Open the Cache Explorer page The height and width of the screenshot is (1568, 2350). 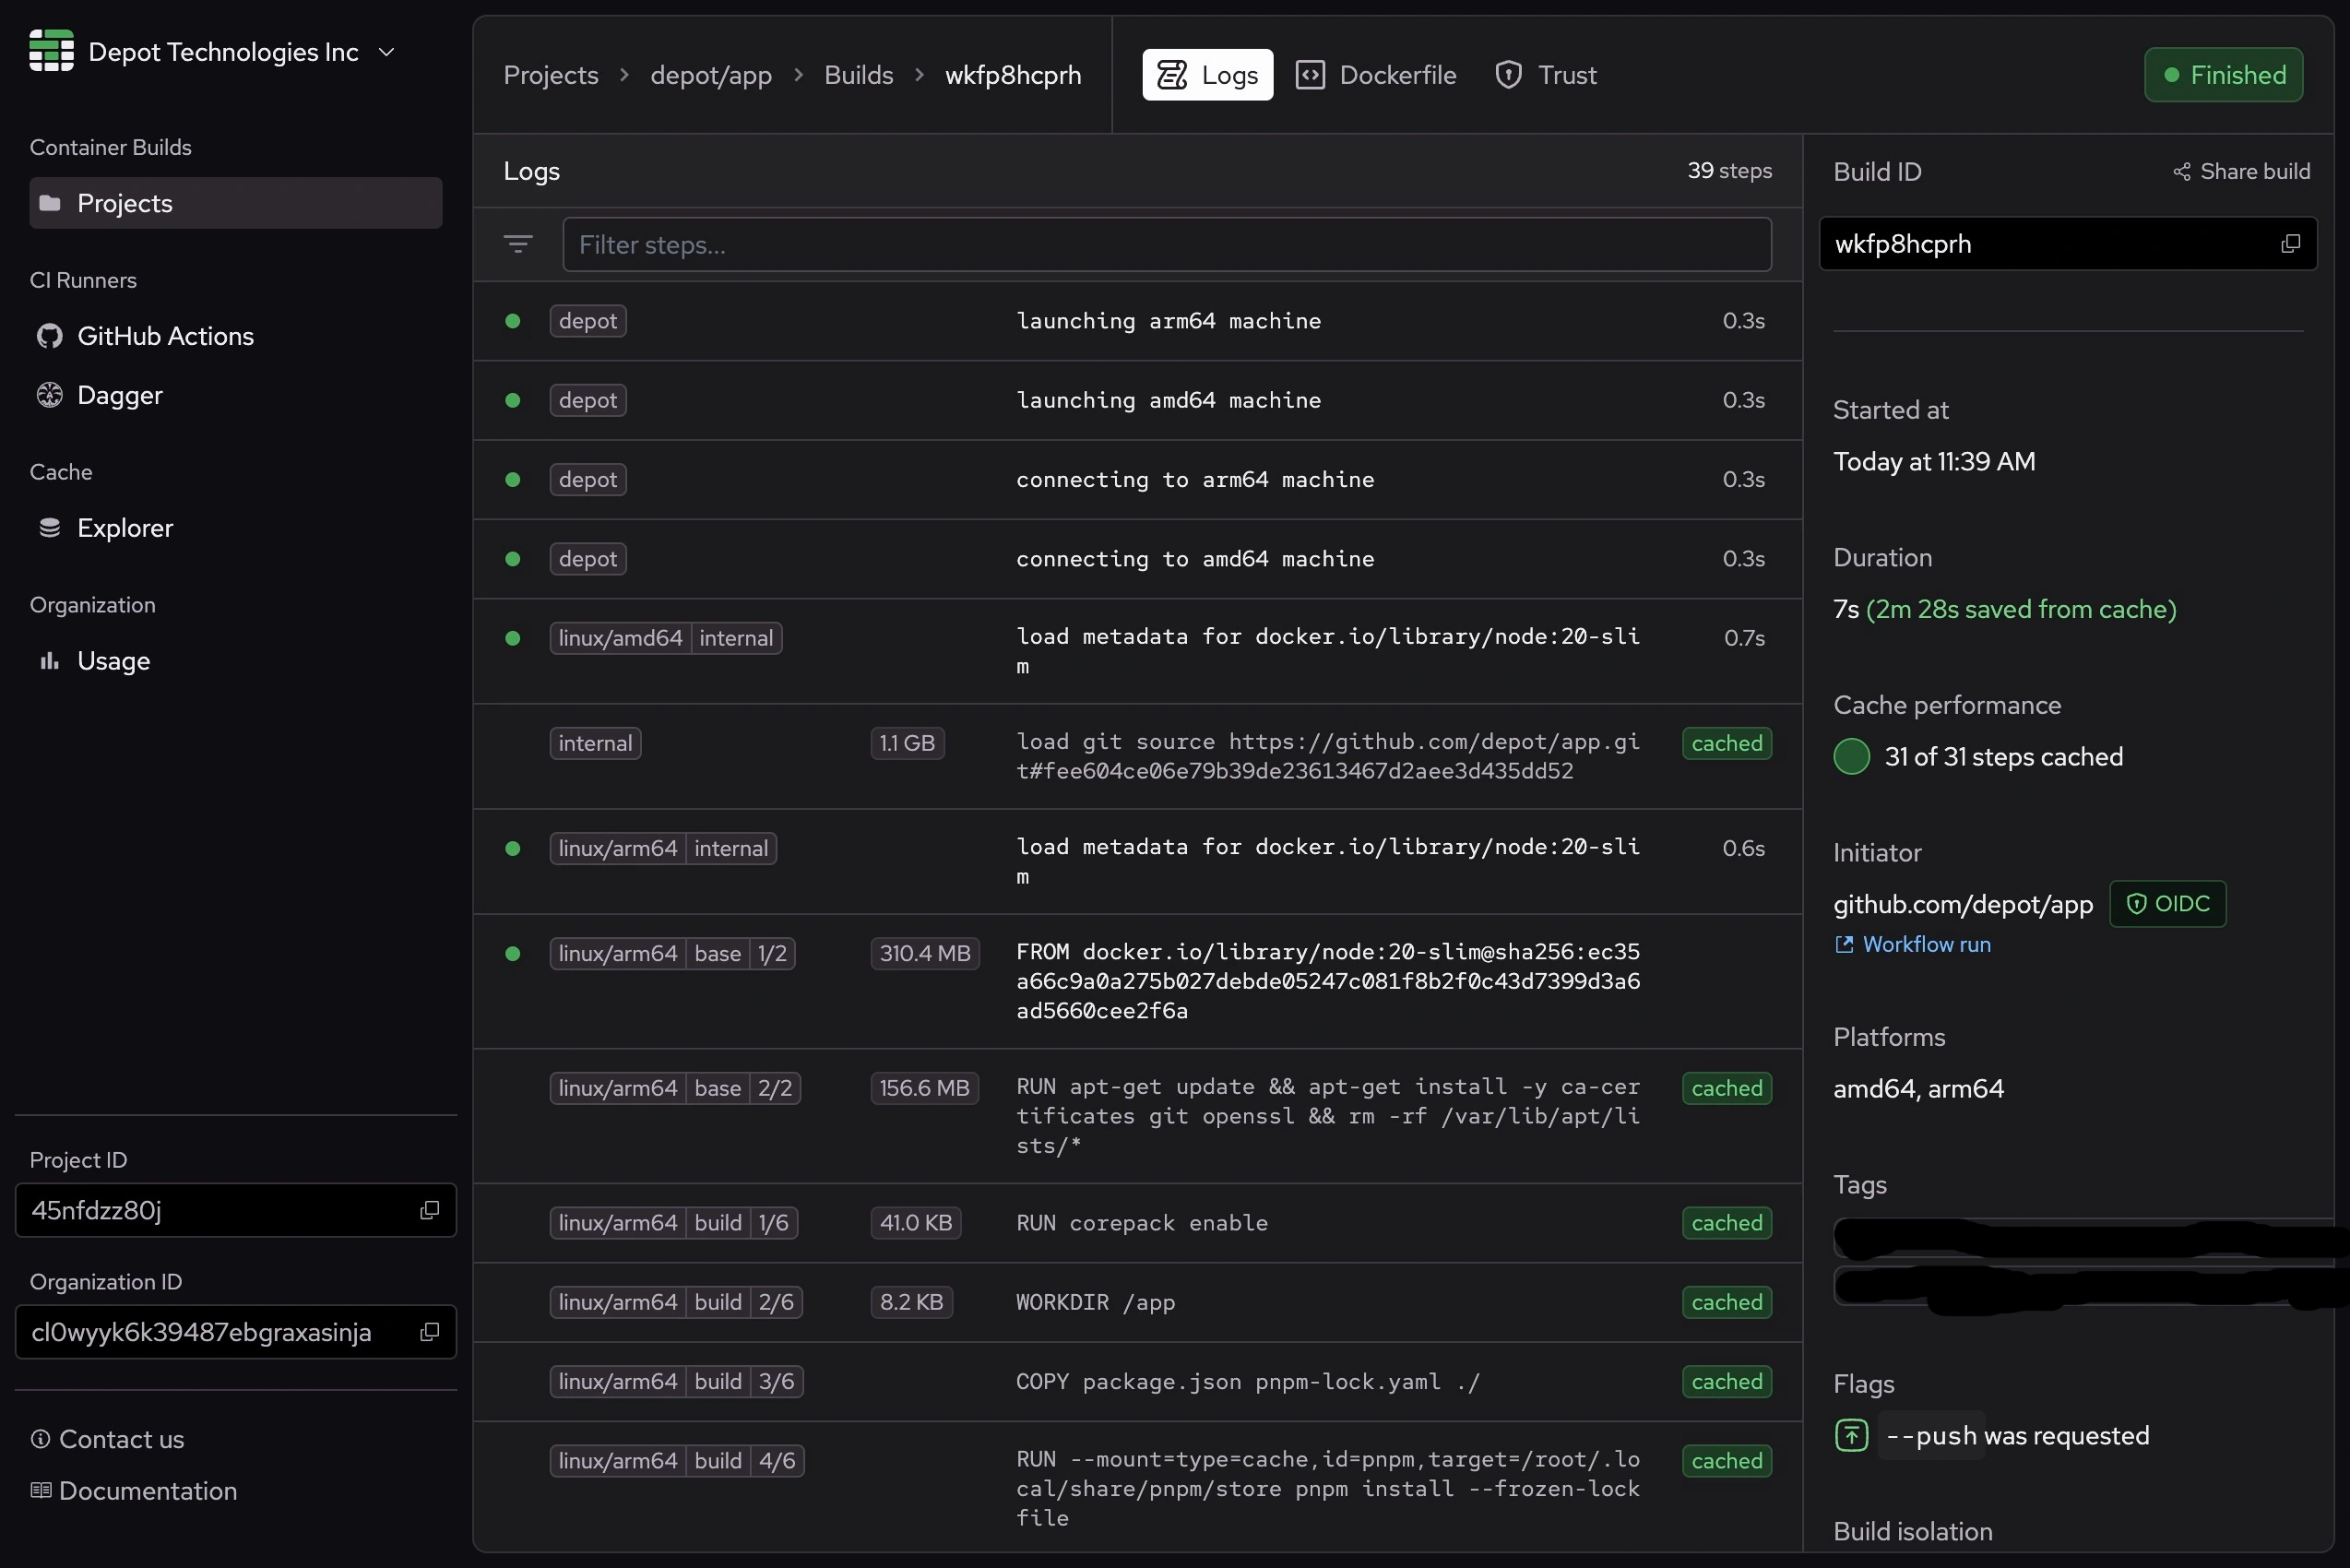tap(124, 528)
